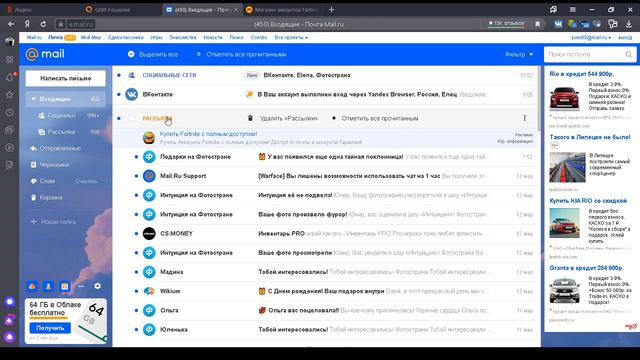The width and height of the screenshot is (640, 360).
Task: Toggle unread dot on Мадина email
Action: pos(136,272)
